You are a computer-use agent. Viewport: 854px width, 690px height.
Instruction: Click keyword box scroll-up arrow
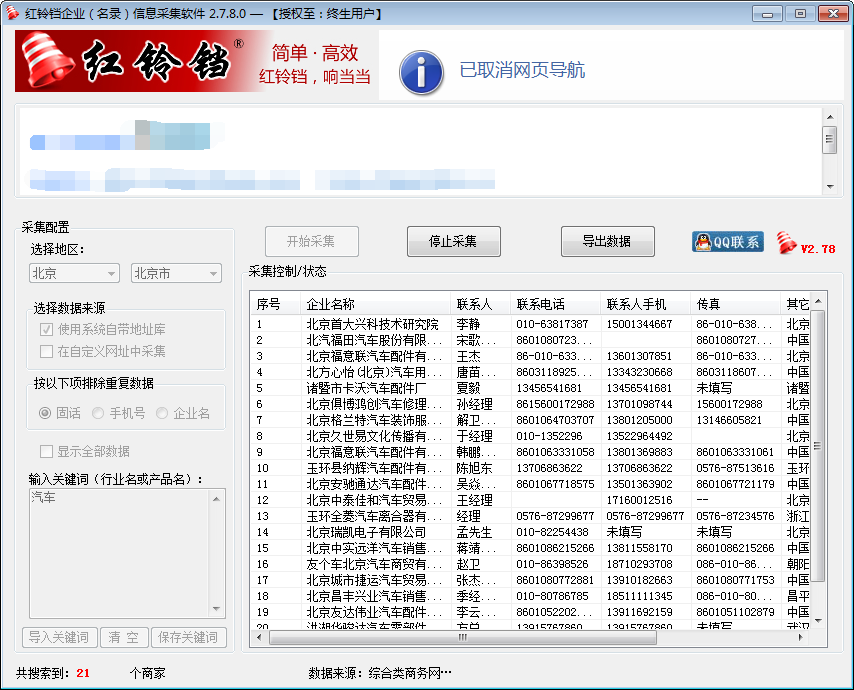point(217,499)
